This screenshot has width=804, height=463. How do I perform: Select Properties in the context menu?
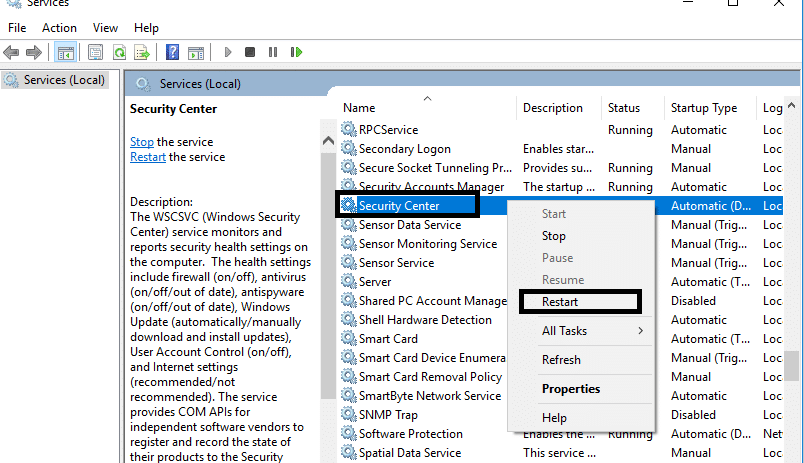570,389
